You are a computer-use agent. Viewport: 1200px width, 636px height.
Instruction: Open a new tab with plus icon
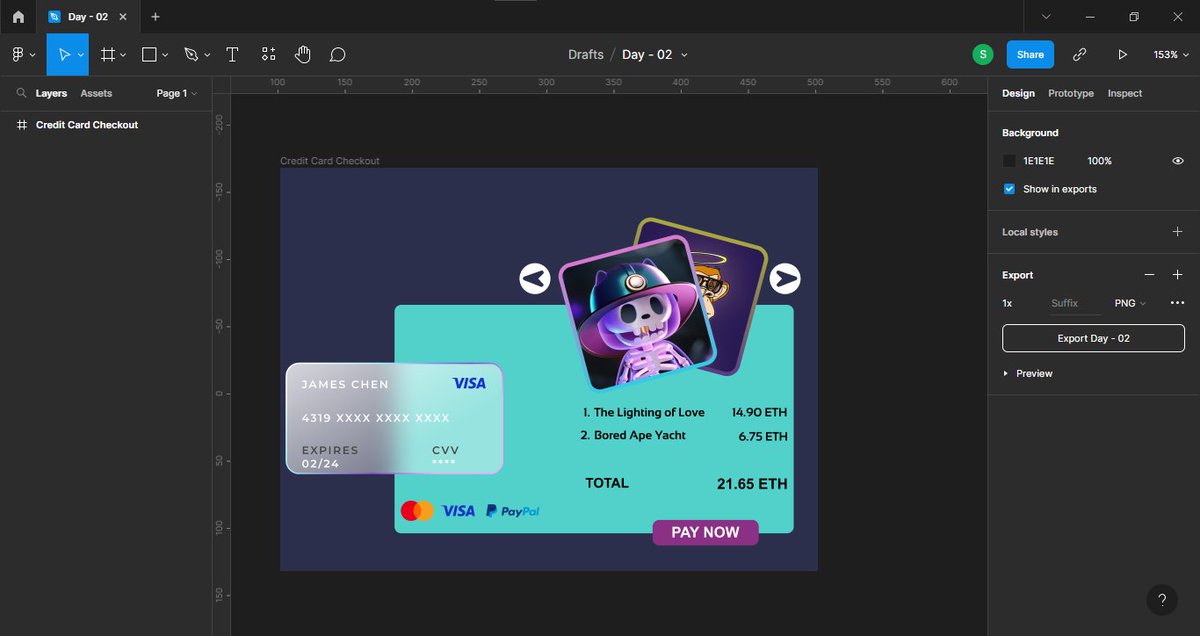155,17
